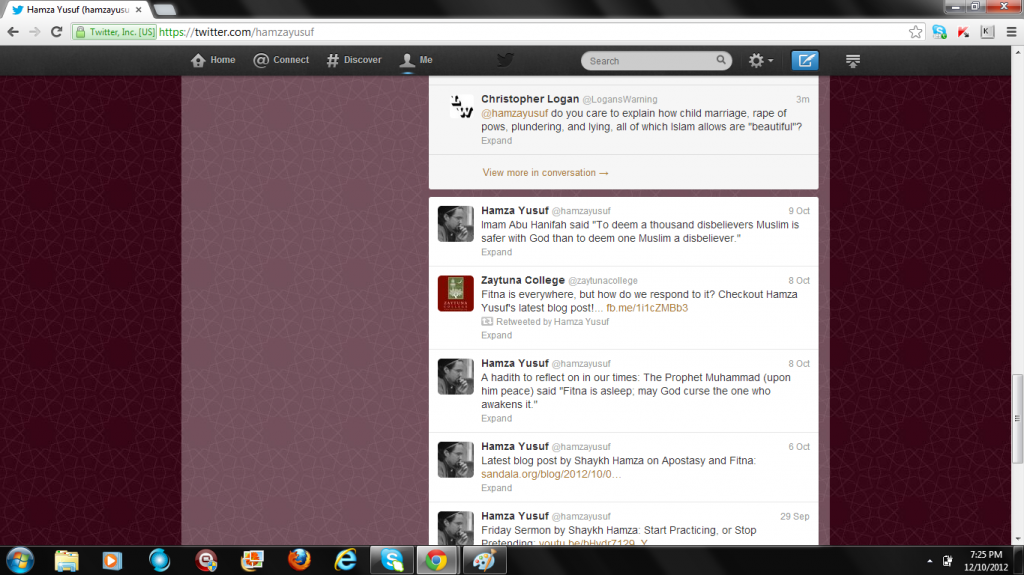
Task: Compose a new tweet
Action: [x=805, y=60]
